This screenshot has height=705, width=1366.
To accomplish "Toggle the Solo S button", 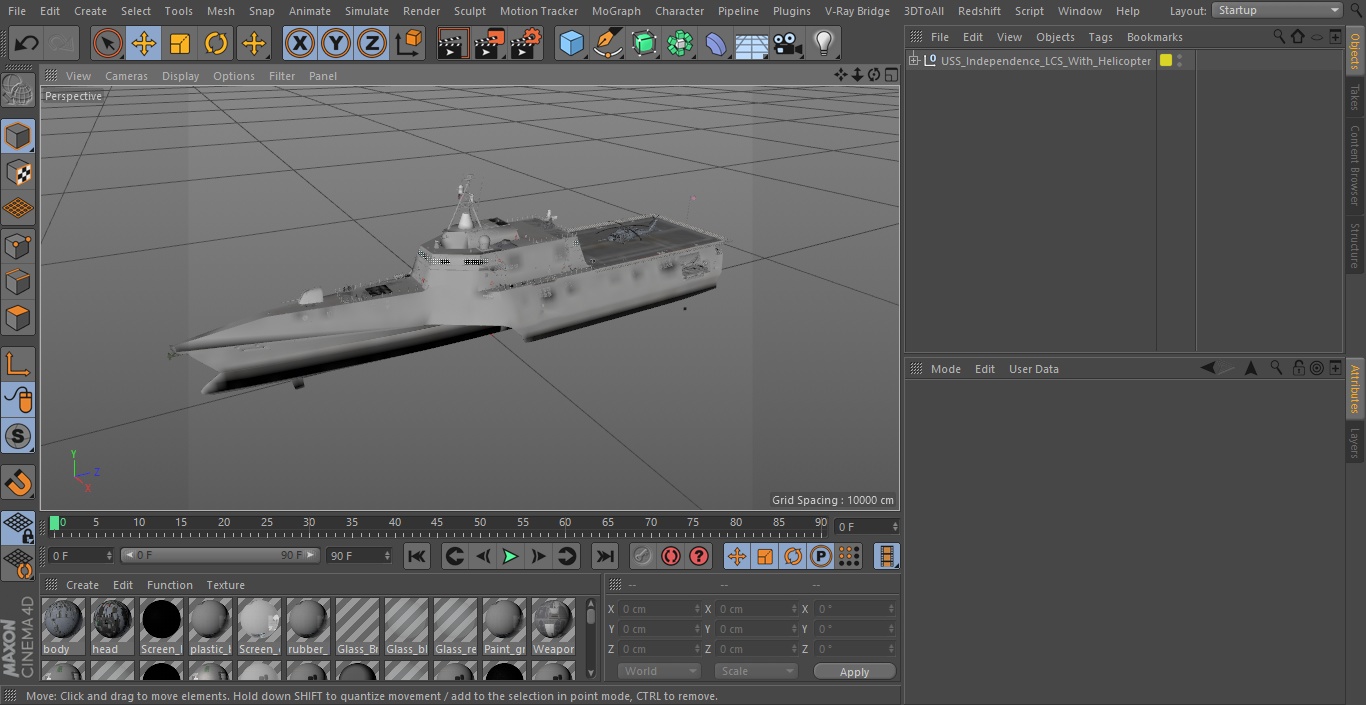I will pos(18,436).
